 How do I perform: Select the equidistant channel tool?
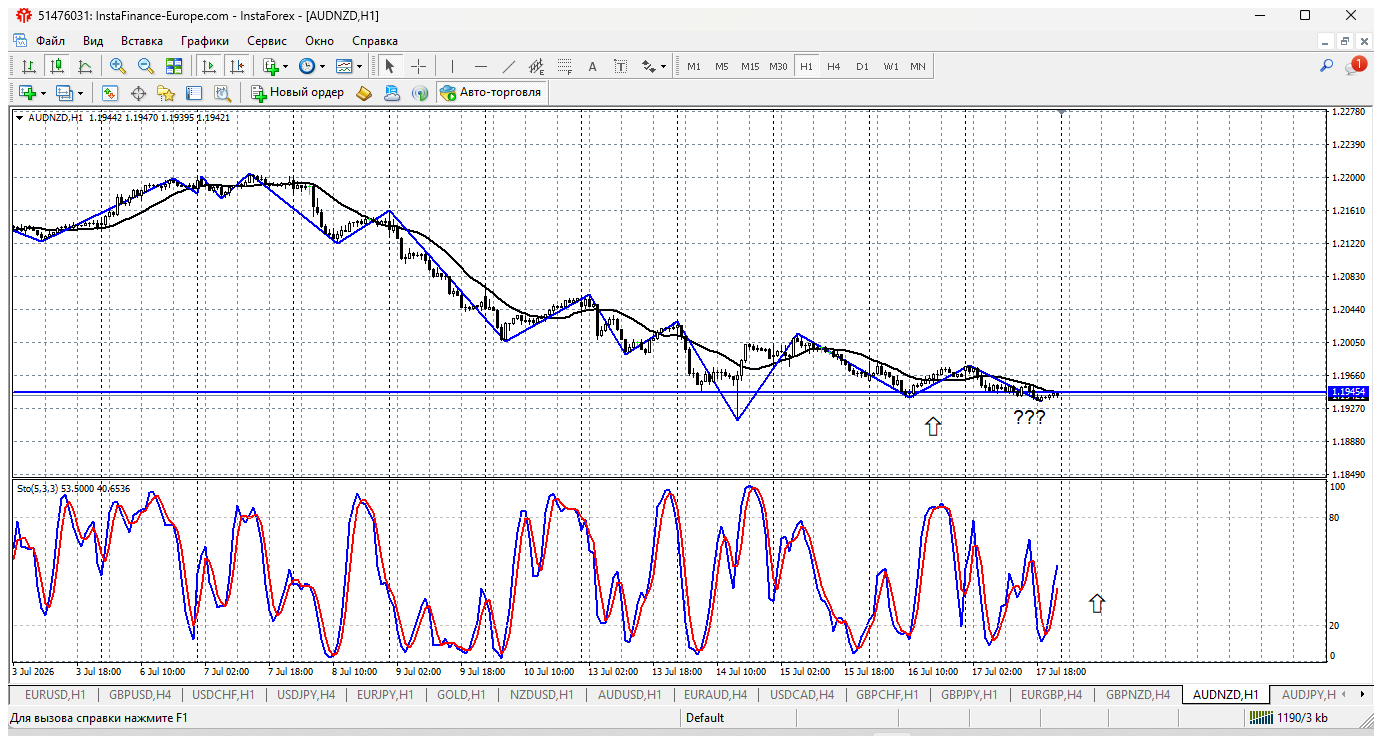coord(536,66)
